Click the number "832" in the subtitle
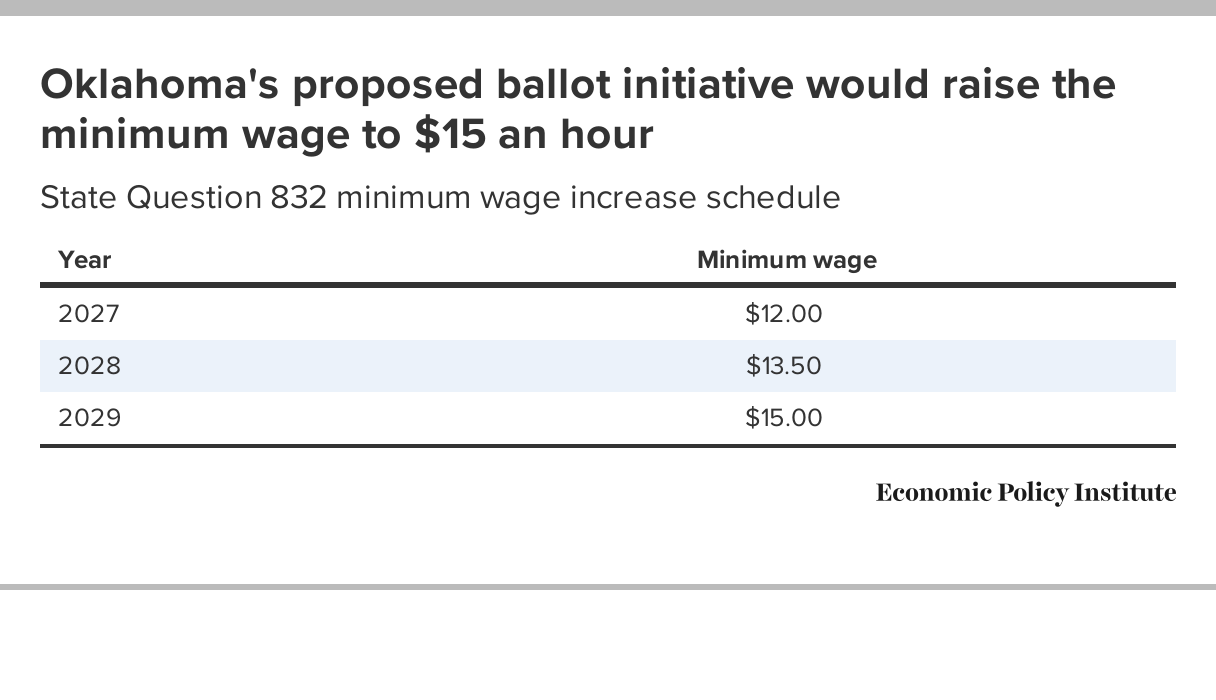Viewport: 1216px width, 700px height. (x=298, y=198)
